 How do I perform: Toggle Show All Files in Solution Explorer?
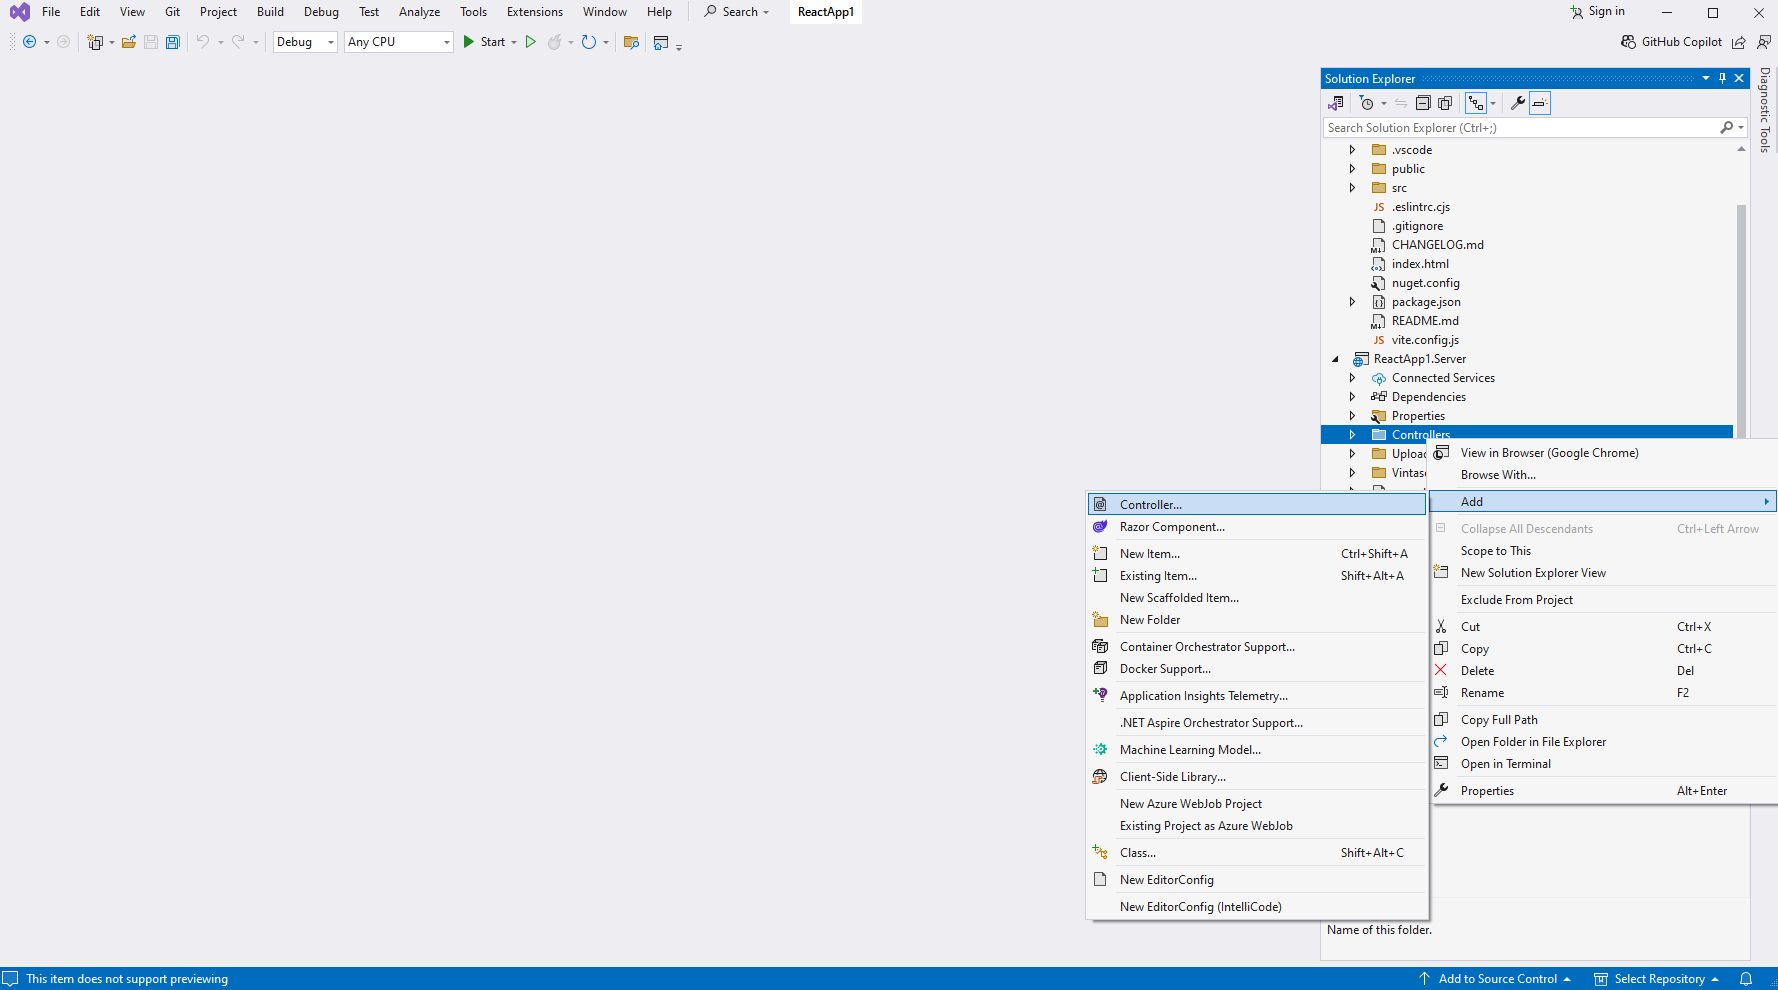(1445, 103)
